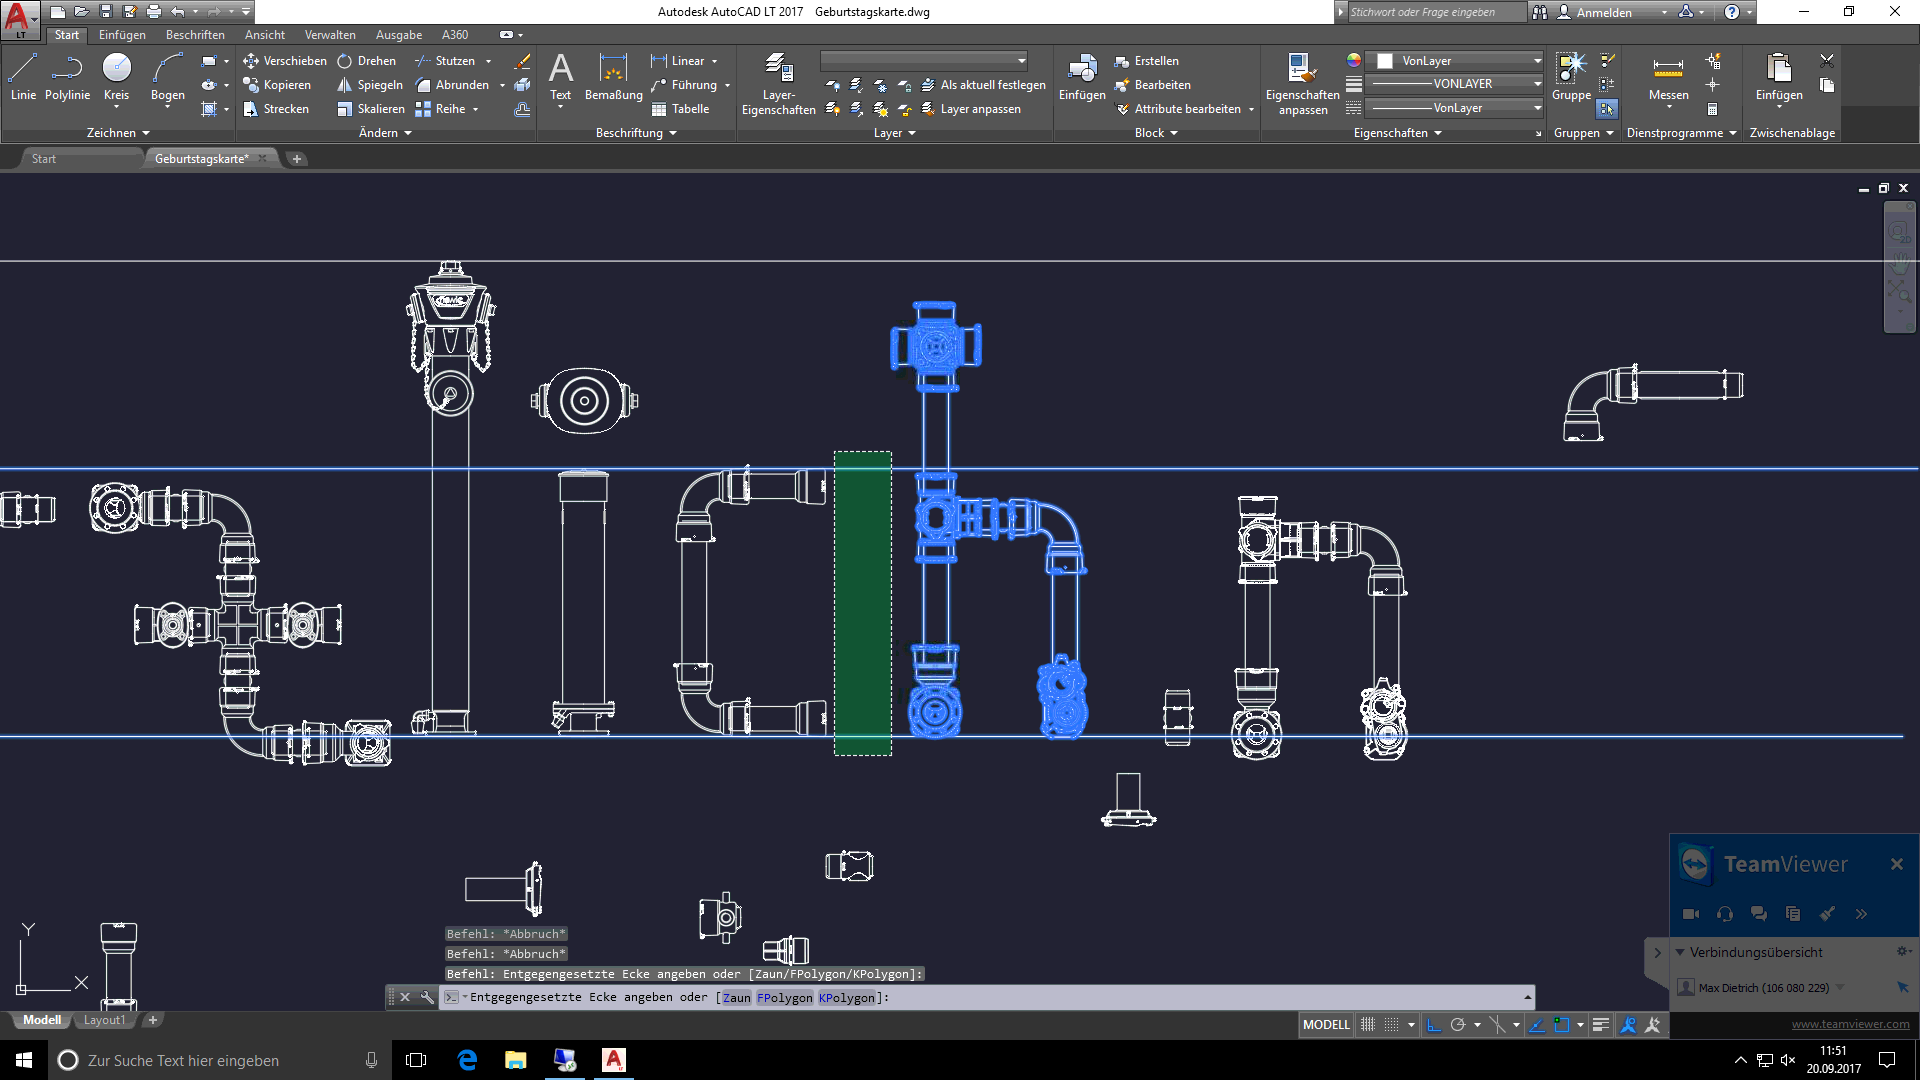The width and height of the screenshot is (1920, 1080).
Task: Expand the Ändern panel
Action: coord(385,133)
